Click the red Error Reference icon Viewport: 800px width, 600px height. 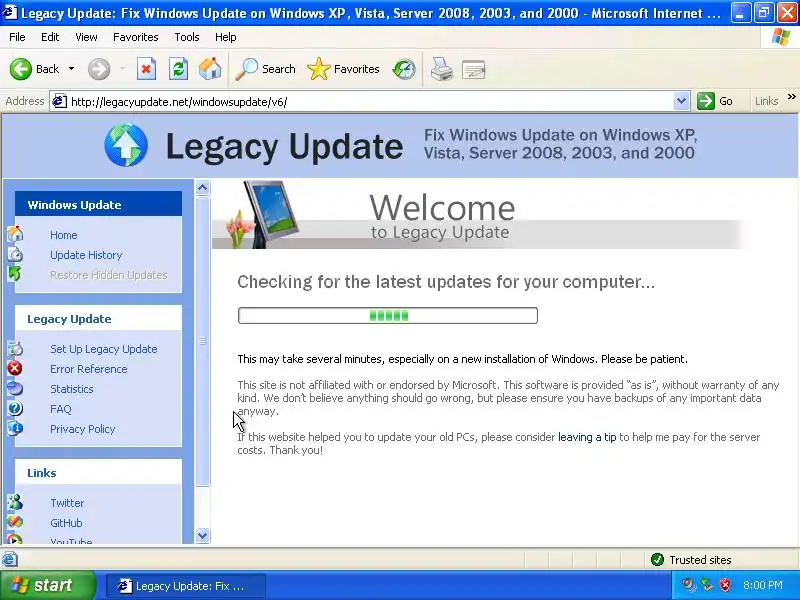[15, 368]
